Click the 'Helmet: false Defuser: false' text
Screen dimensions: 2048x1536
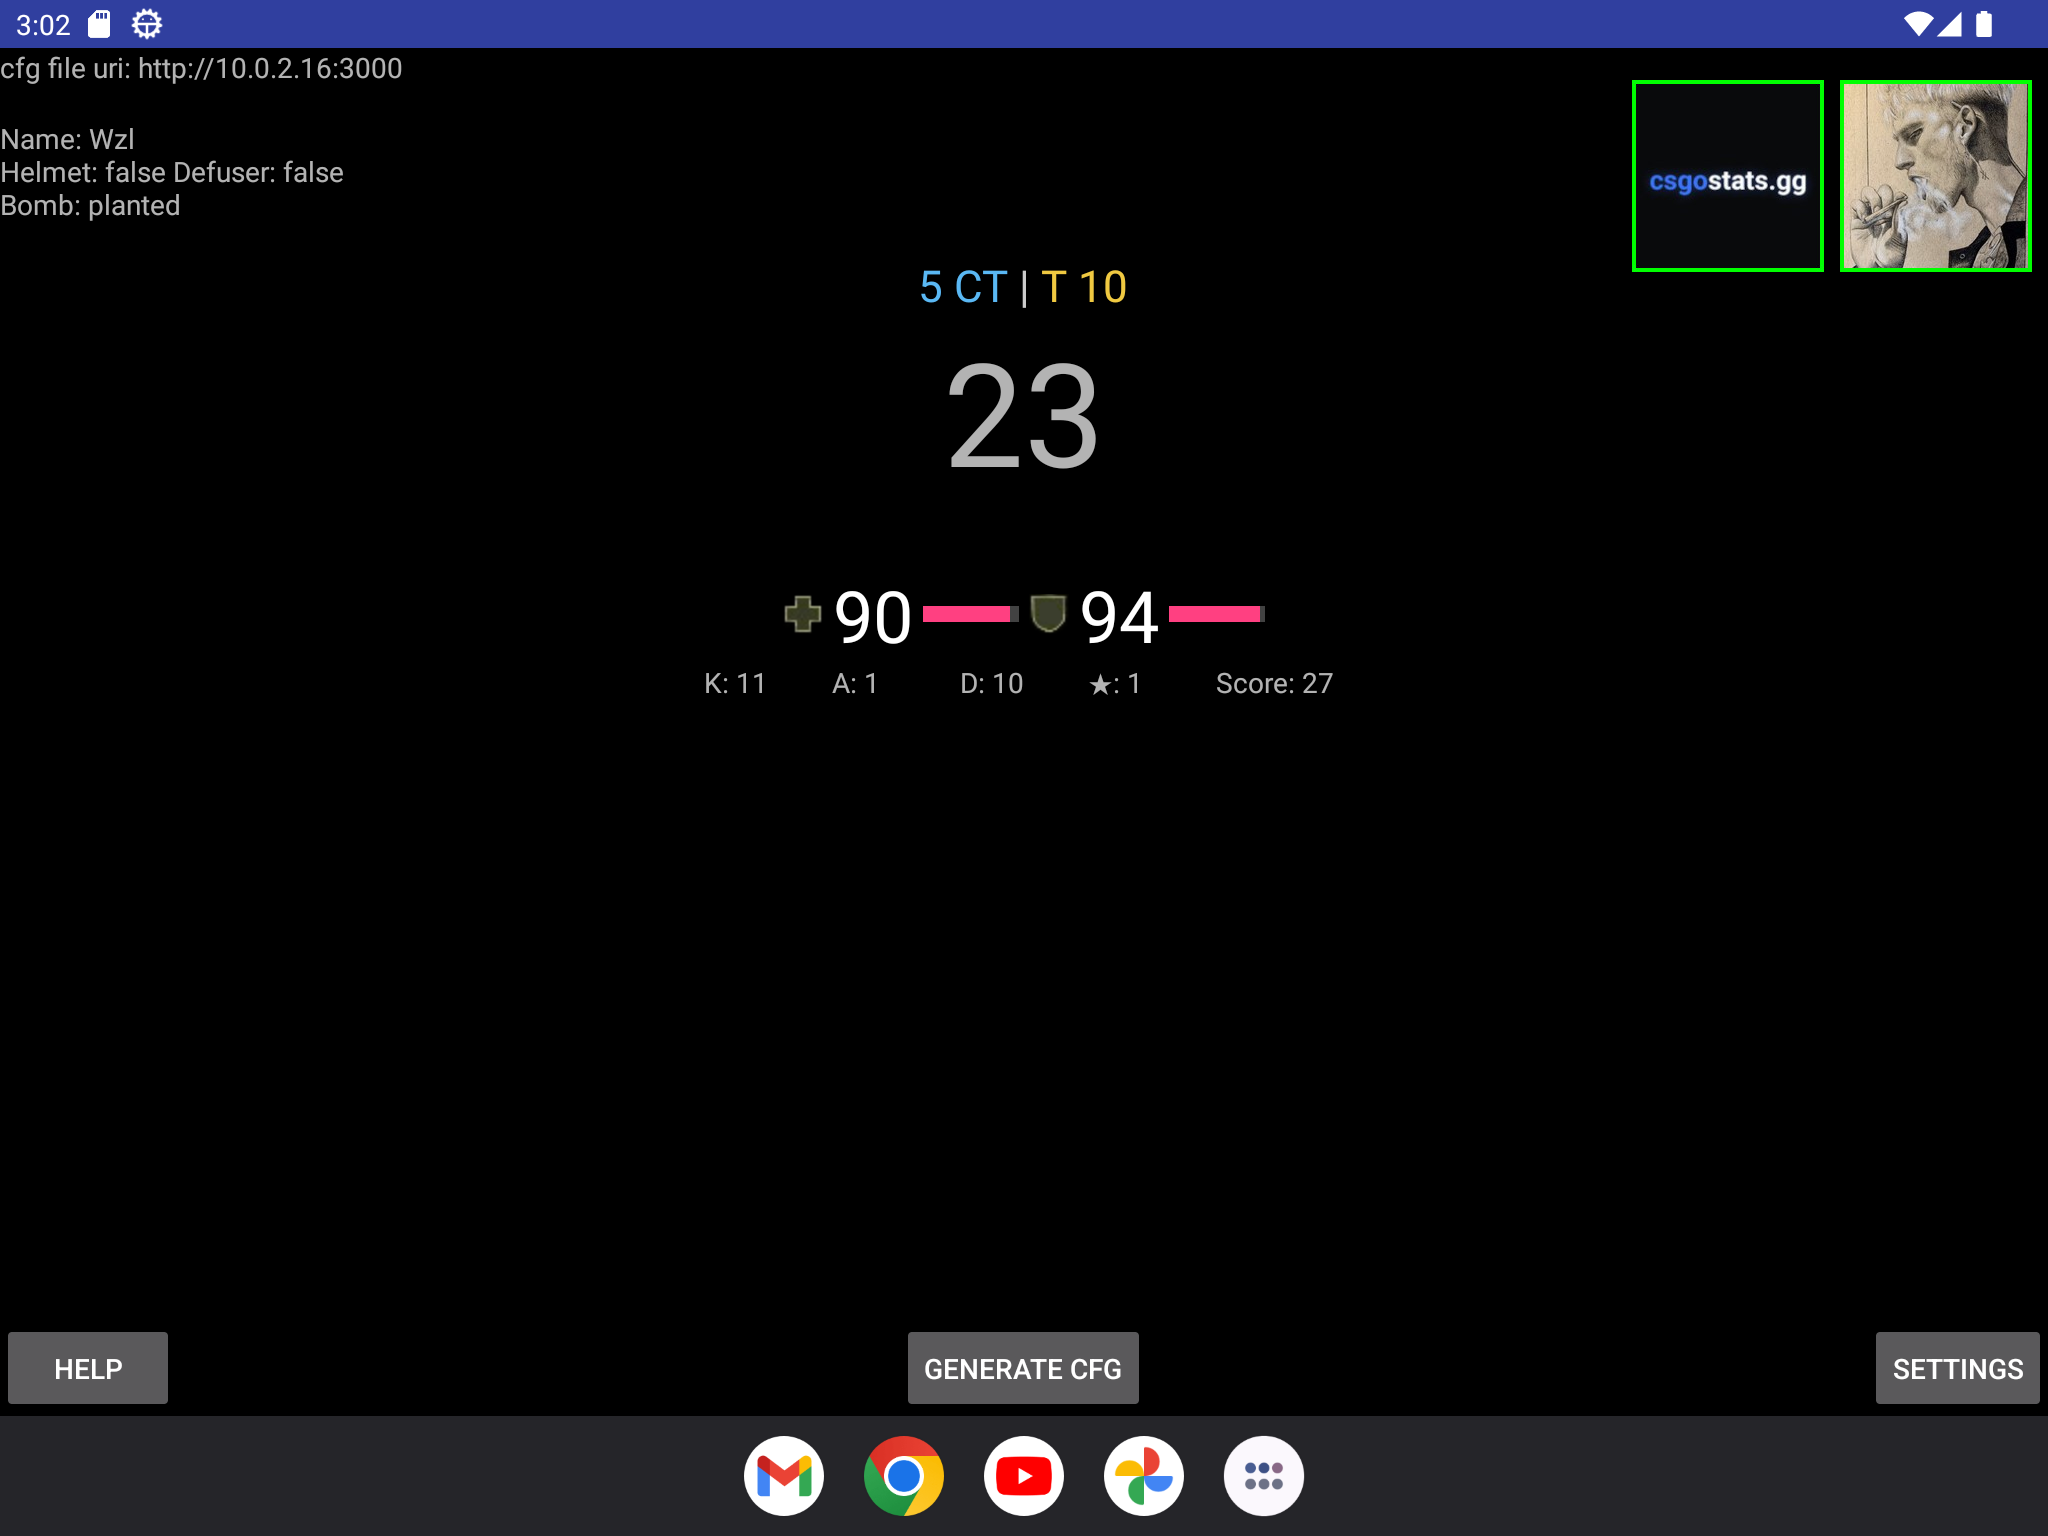[172, 172]
